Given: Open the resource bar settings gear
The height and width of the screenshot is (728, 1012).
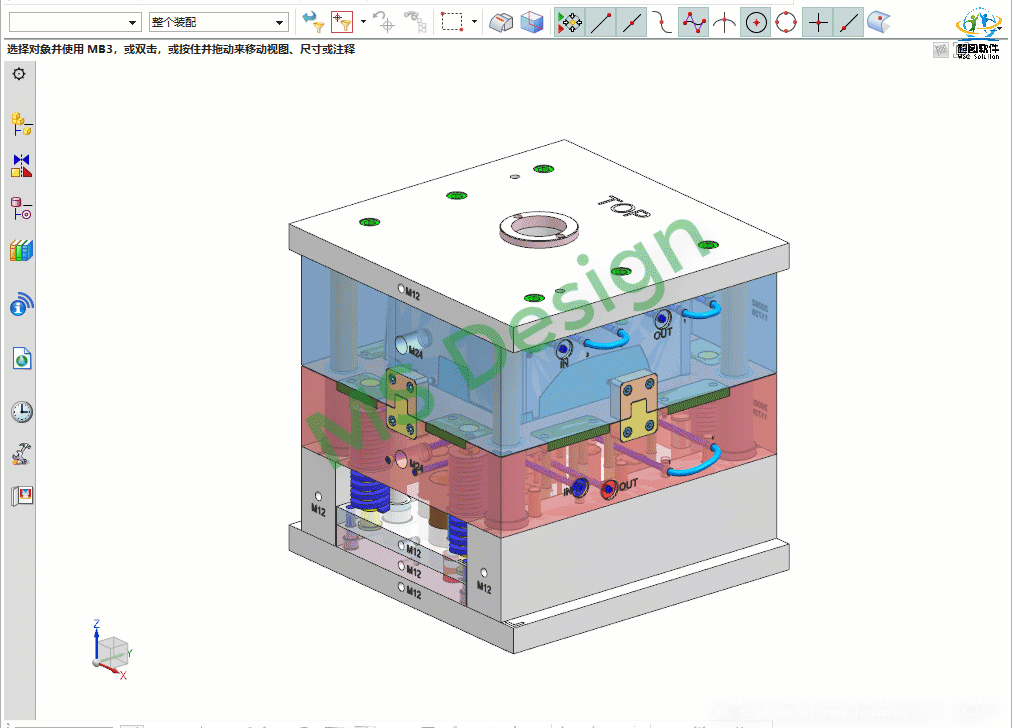Looking at the screenshot, I should coord(19,74).
